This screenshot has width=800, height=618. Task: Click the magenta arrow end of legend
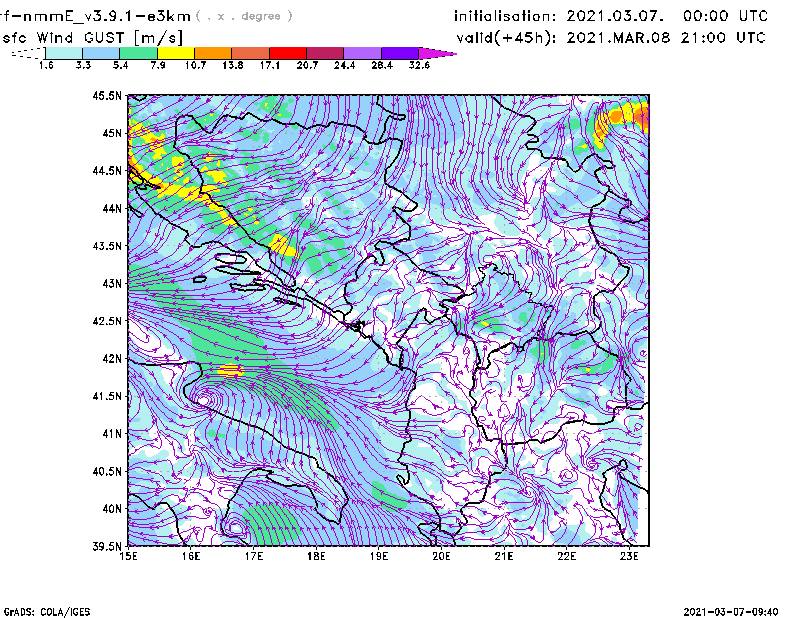point(437,53)
